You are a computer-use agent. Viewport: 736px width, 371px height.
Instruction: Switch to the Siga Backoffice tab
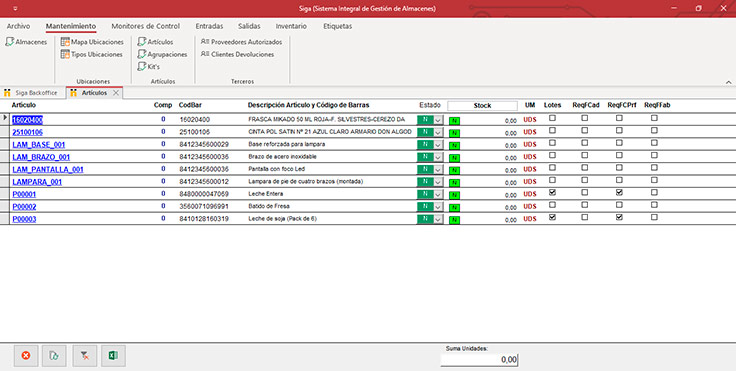(x=32, y=93)
